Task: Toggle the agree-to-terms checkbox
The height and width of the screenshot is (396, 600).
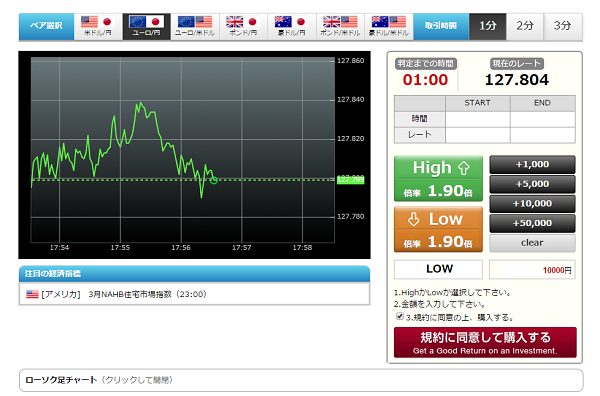Action: (399, 316)
